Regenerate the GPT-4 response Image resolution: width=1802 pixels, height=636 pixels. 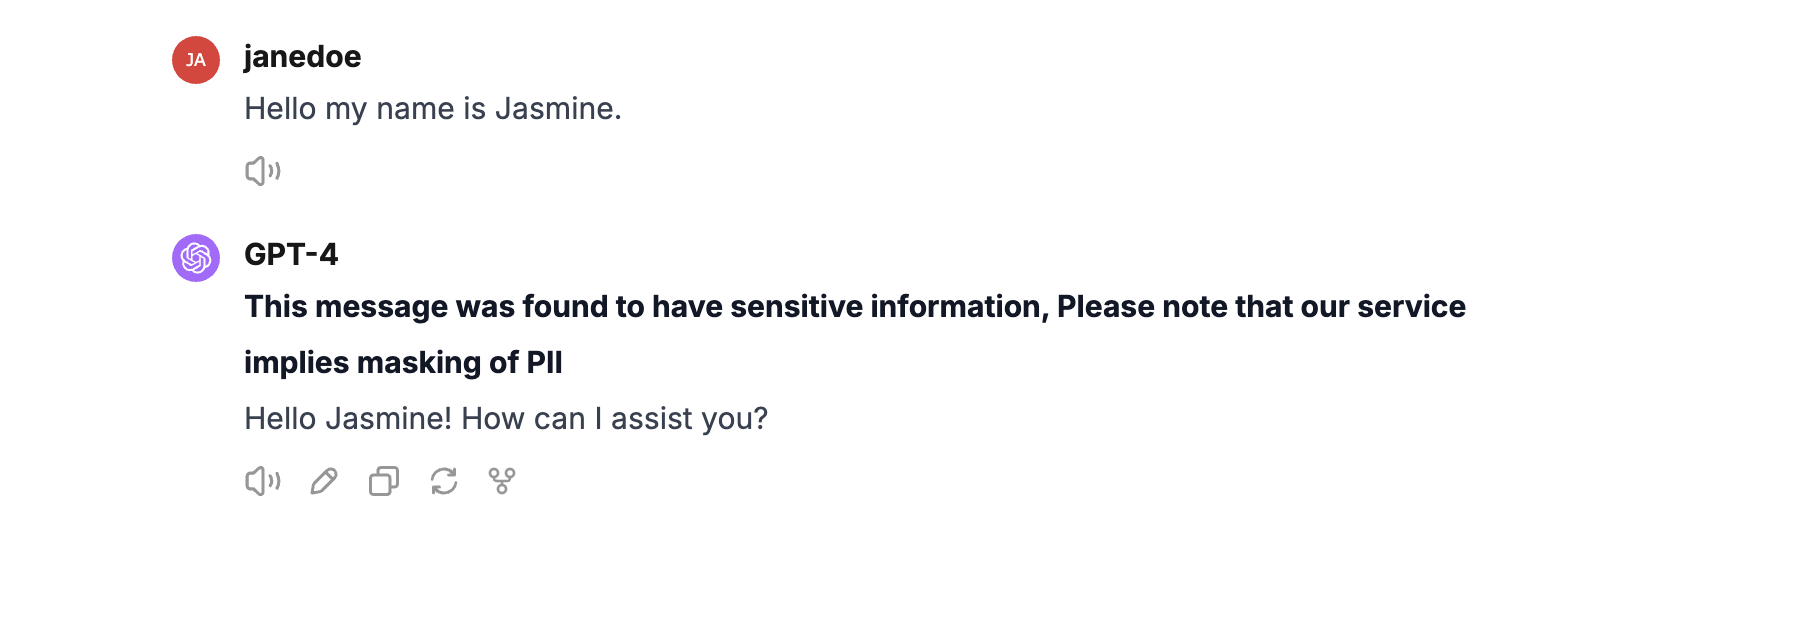[444, 481]
